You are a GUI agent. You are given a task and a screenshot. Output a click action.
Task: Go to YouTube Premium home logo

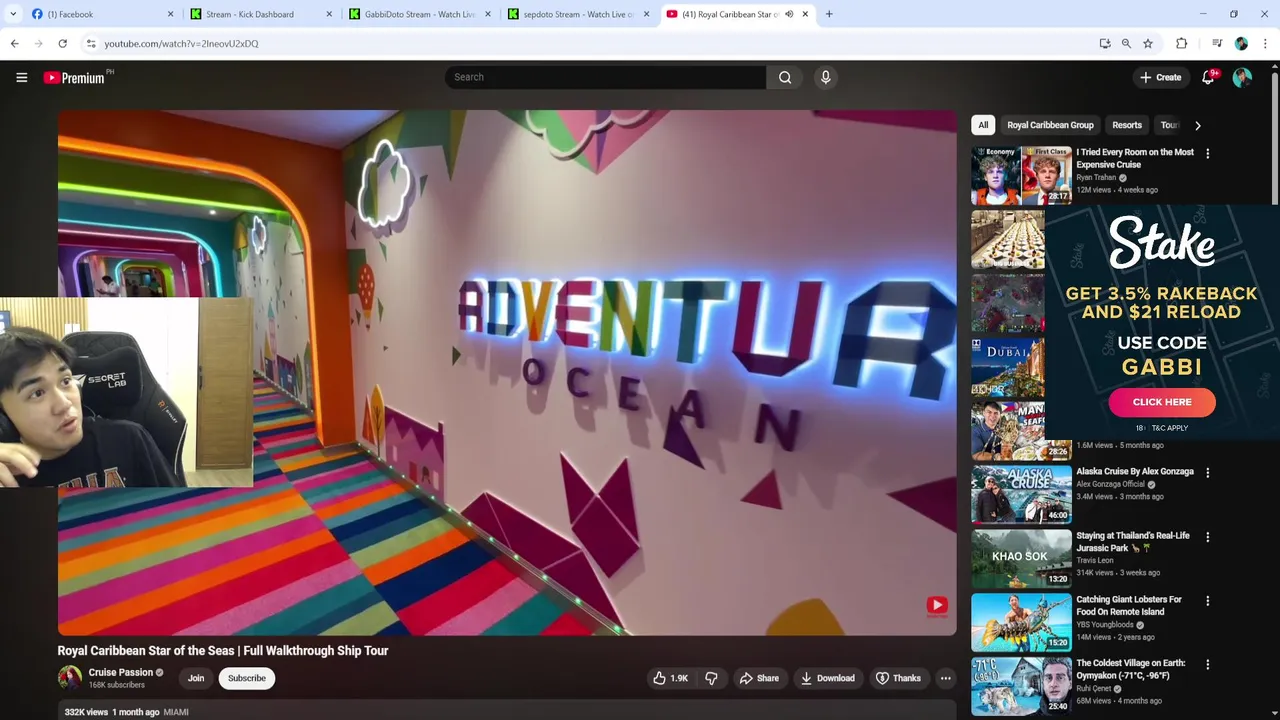coord(75,77)
